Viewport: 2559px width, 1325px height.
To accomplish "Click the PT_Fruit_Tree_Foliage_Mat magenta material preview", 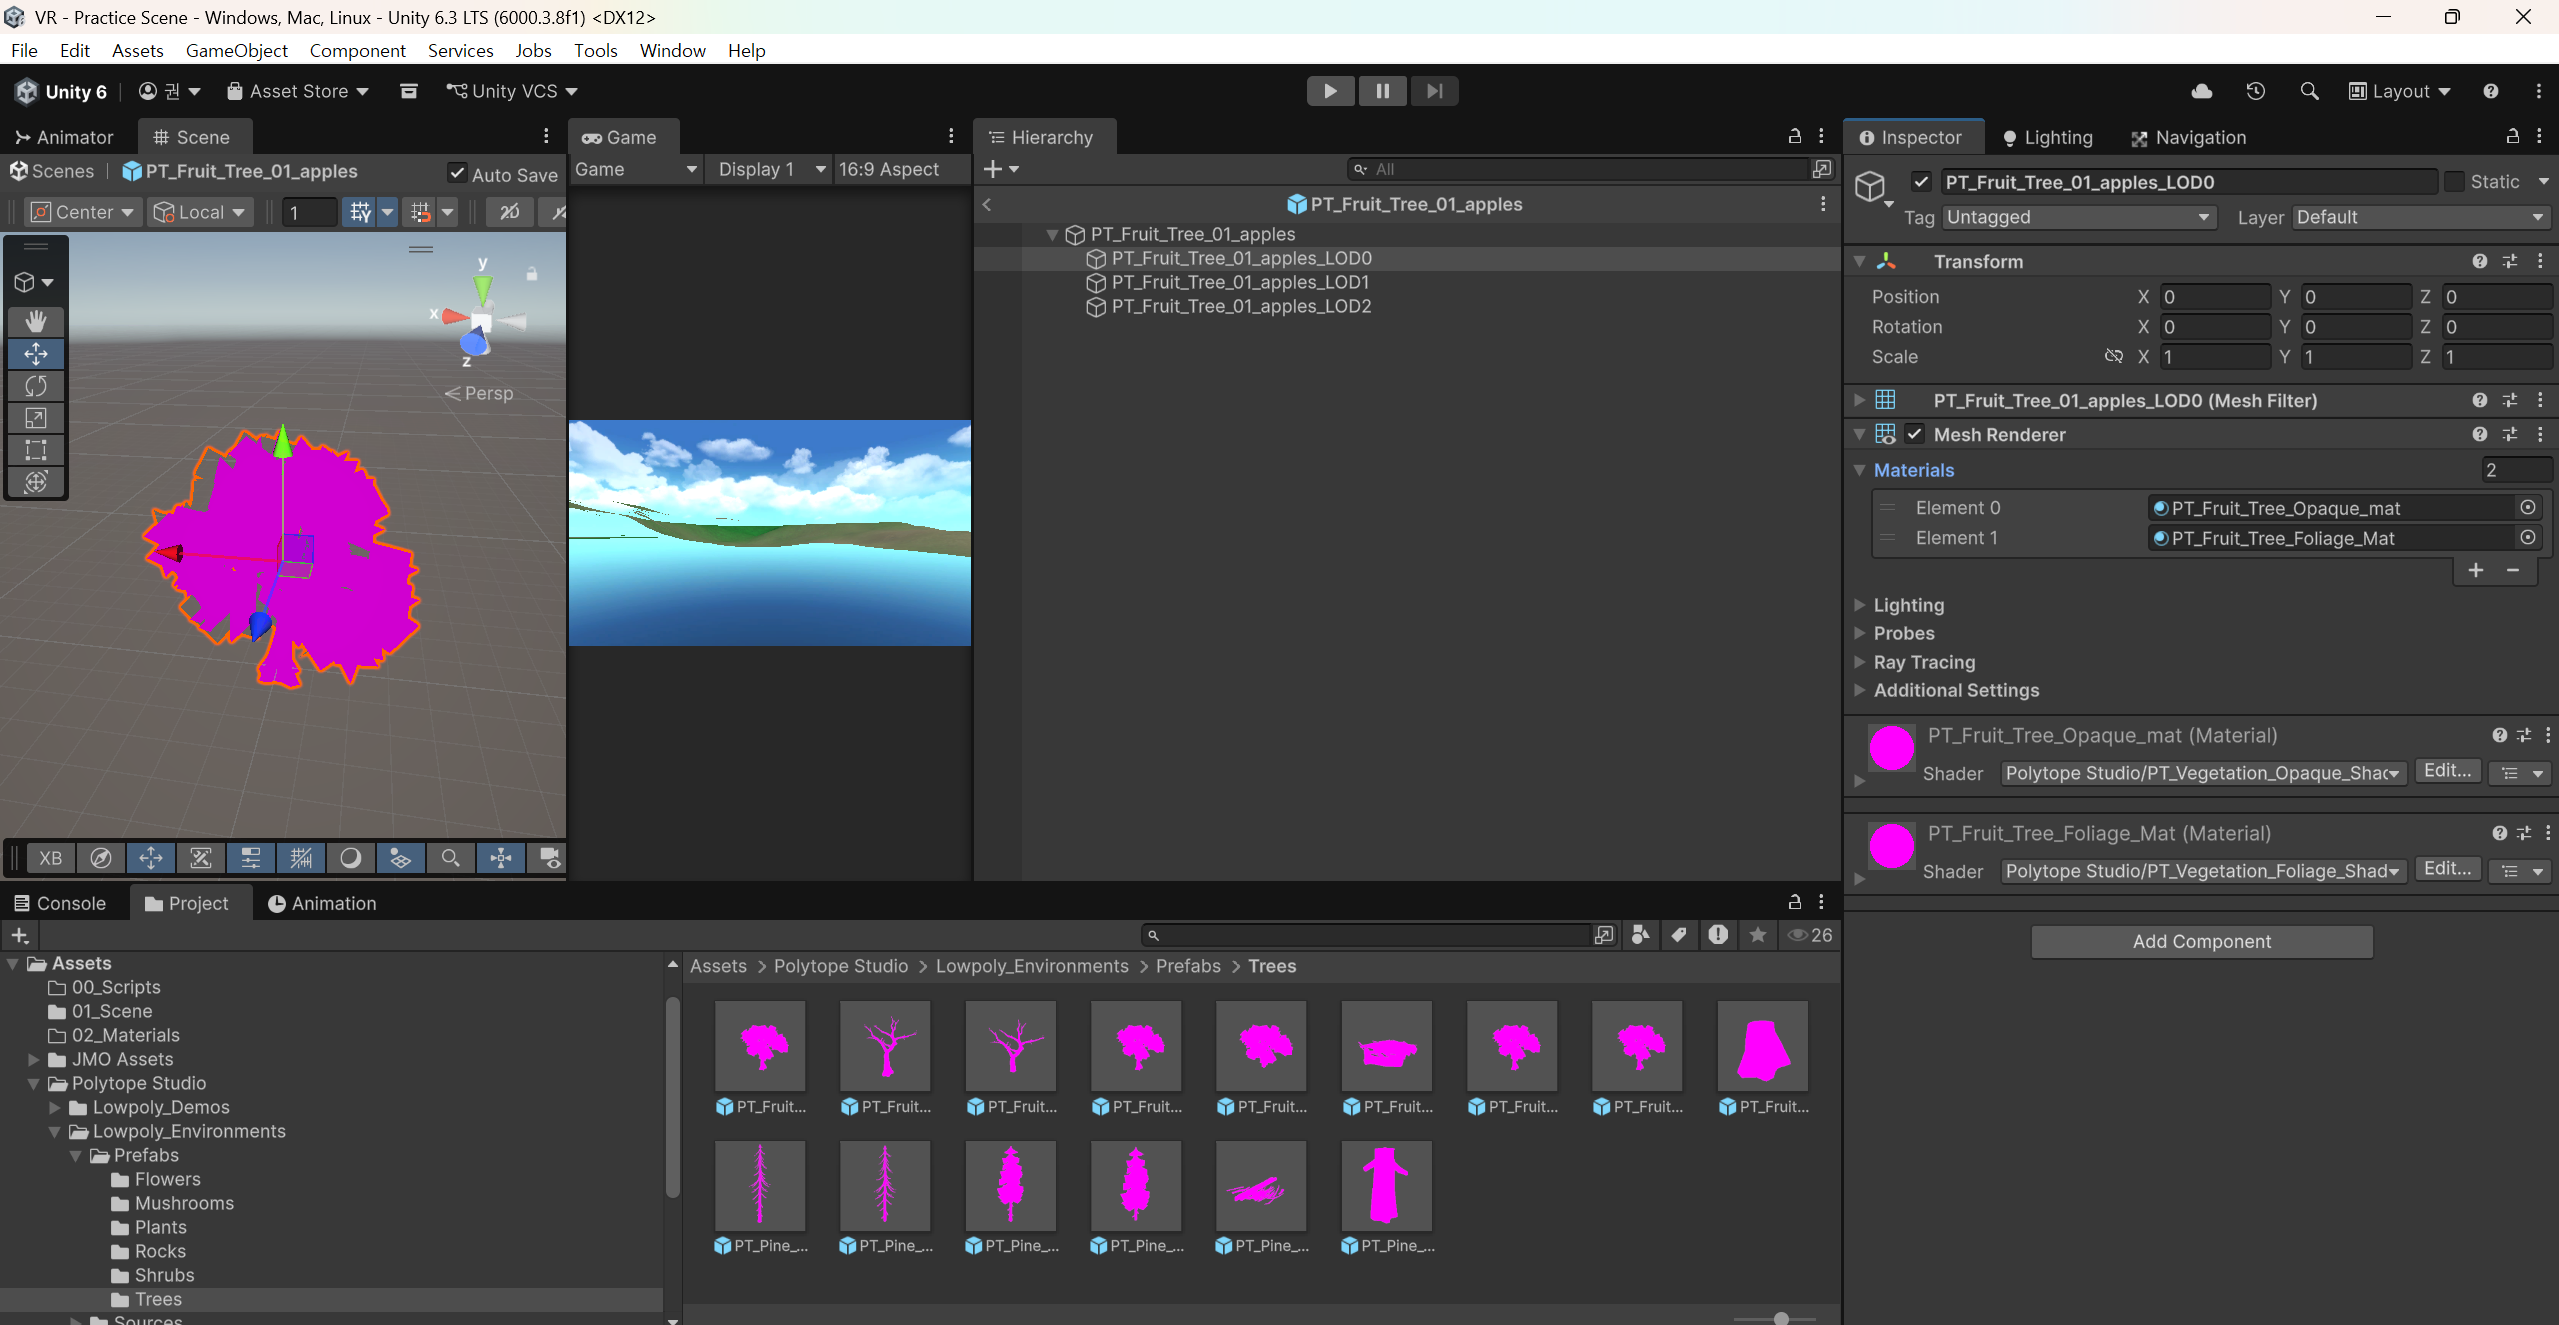I will (1891, 846).
